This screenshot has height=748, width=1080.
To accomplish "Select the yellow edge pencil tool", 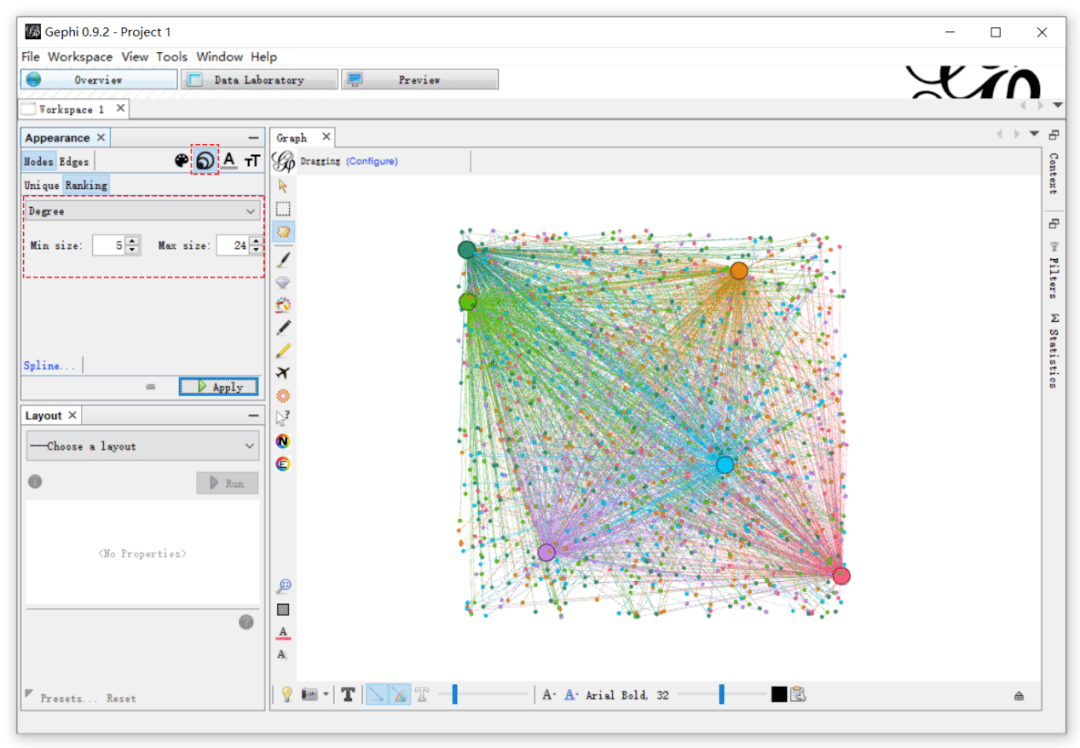I will tap(283, 350).
